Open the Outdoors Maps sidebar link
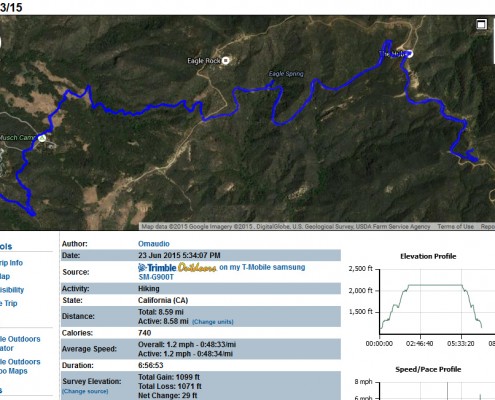This screenshot has height=400, width=495. [20, 366]
